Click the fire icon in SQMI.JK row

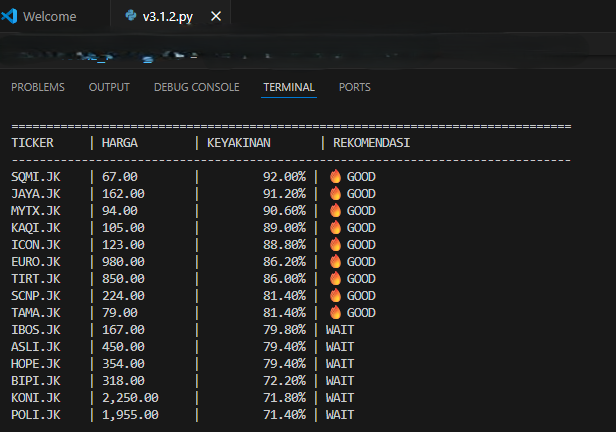[335, 177]
